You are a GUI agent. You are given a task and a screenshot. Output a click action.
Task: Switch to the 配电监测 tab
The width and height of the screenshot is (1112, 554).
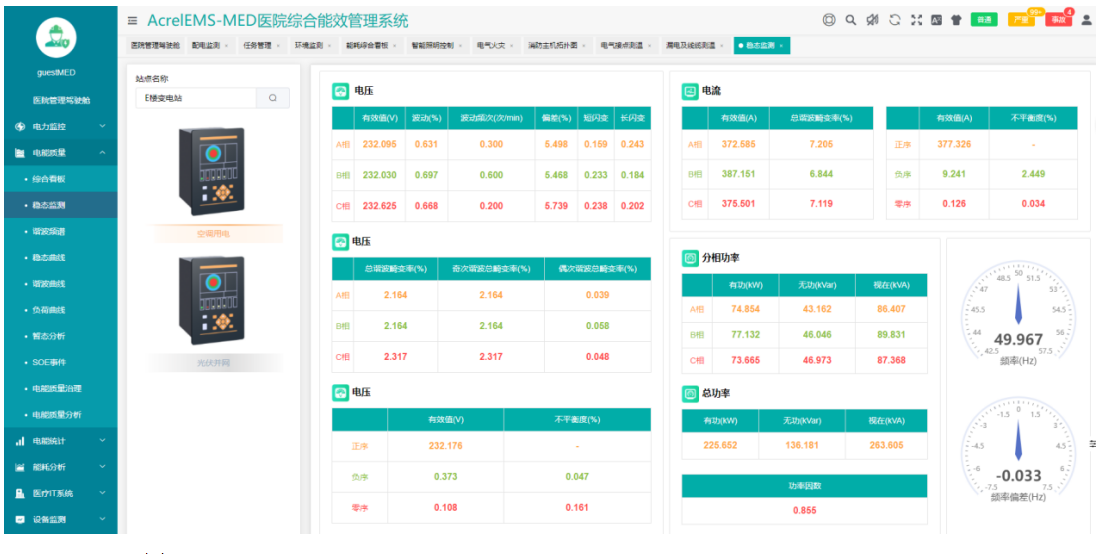(206, 45)
